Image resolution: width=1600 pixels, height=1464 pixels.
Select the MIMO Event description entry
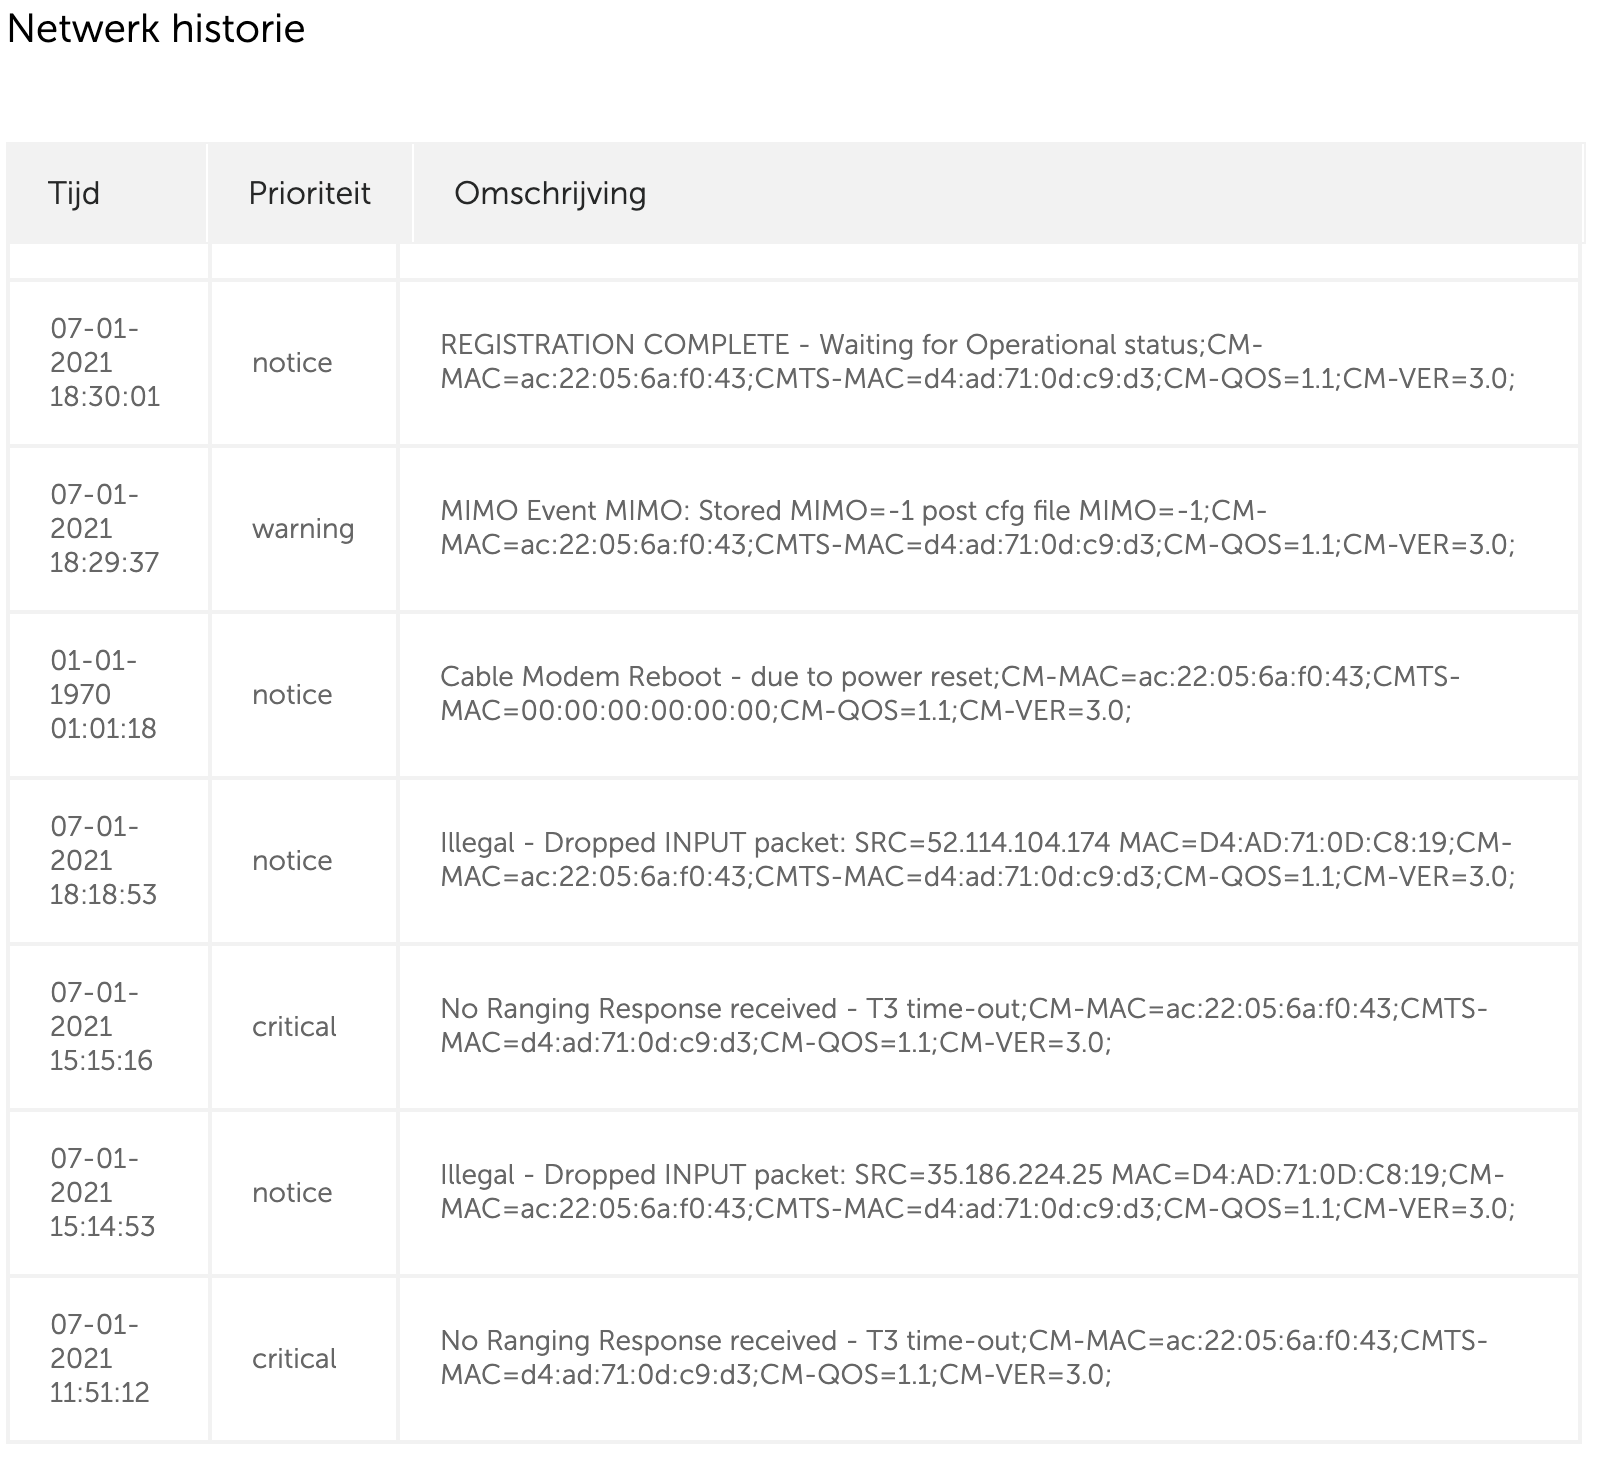[x=977, y=528]
